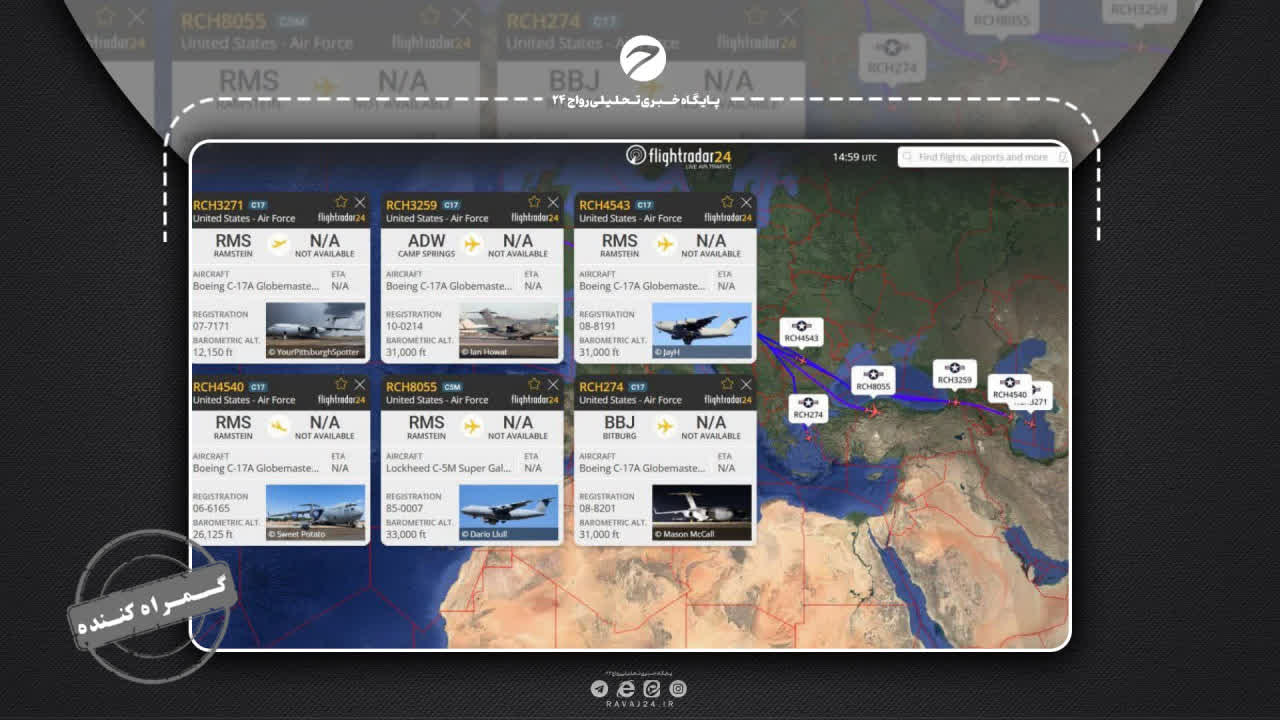Toggle star on RCH8055 card
1280x720 pixels.
[x=534, y=384]
